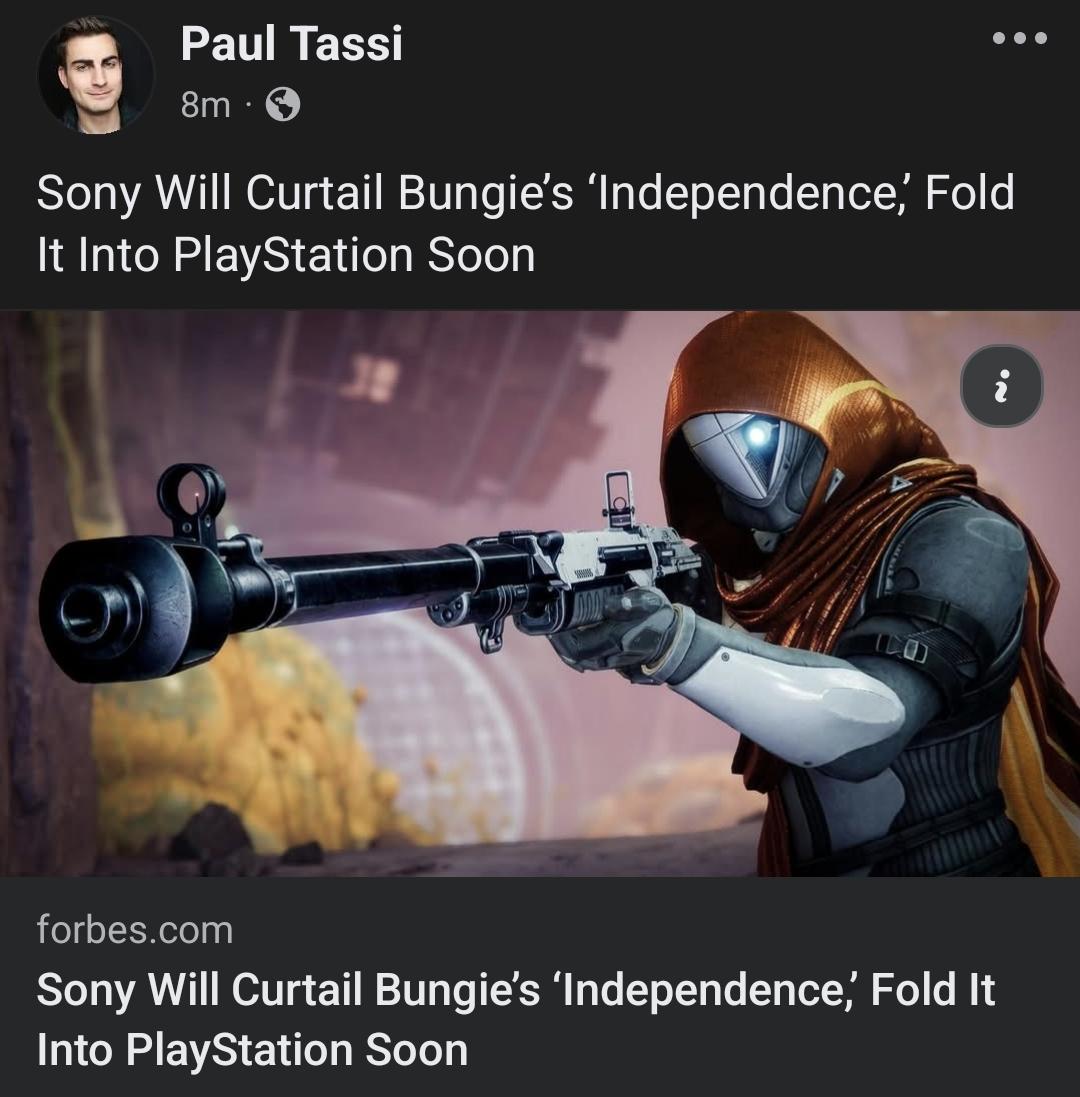
Task: Expand the post caption text
Action: (x=525, y=223)
